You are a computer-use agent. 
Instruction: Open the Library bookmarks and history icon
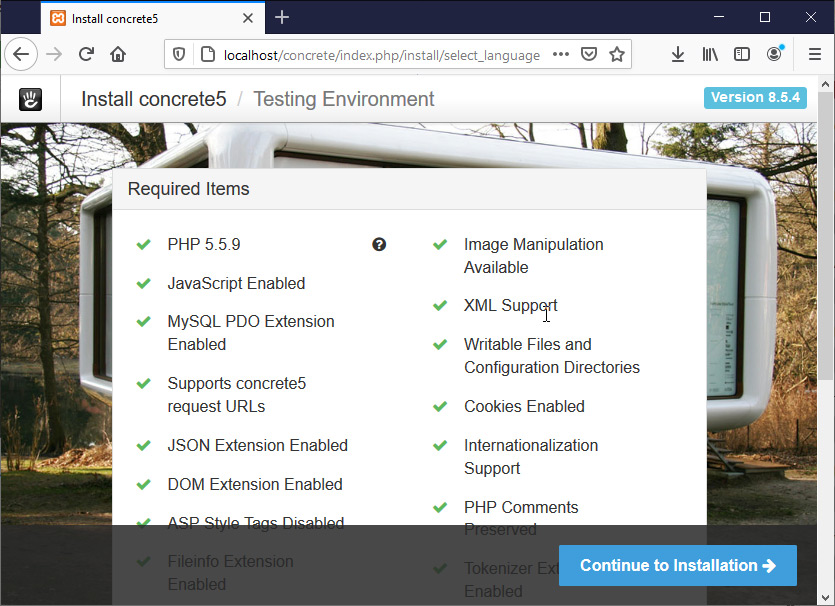click(x=710, y=55)
